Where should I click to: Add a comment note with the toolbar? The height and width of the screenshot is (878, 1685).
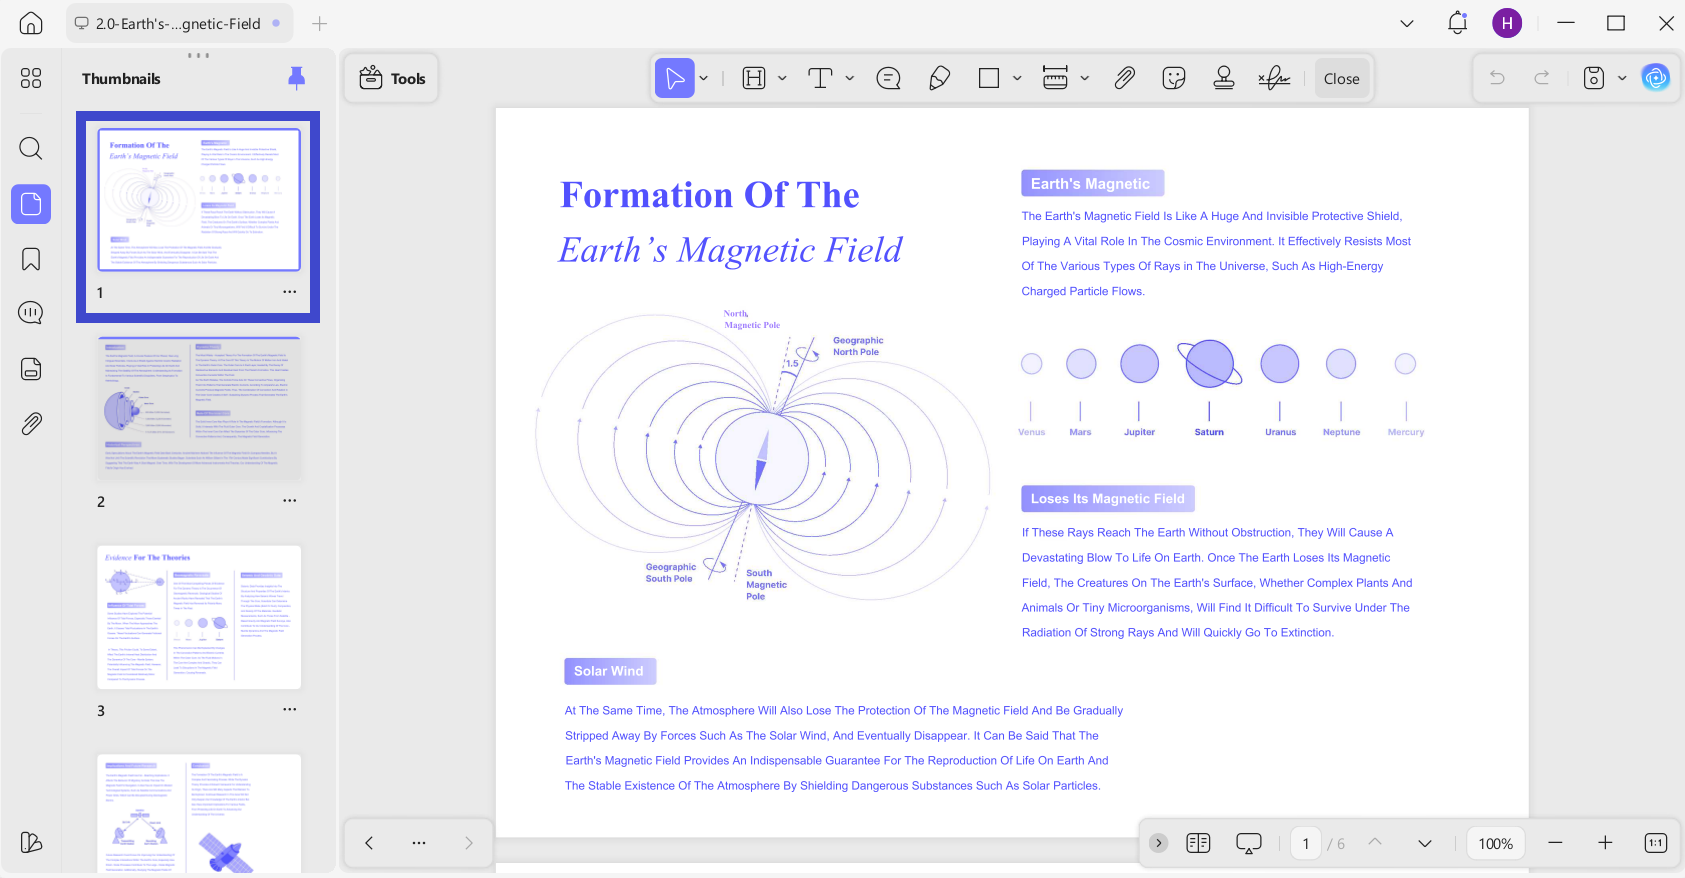888,78
